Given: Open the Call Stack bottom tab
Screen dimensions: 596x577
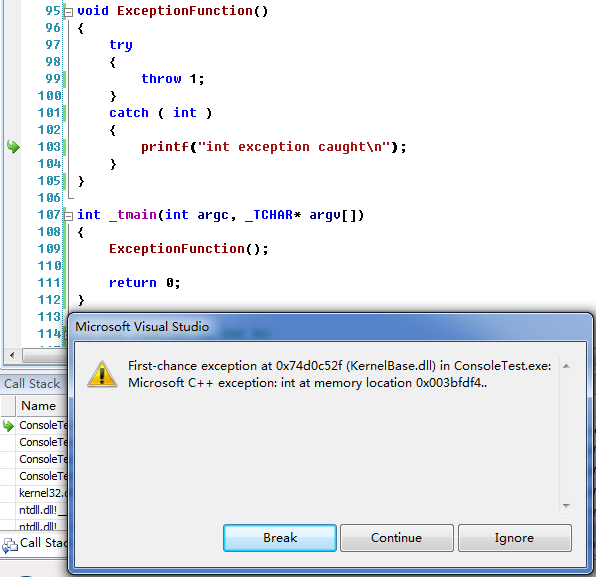Looking at the screenshot, I should (x=35, y=543).
